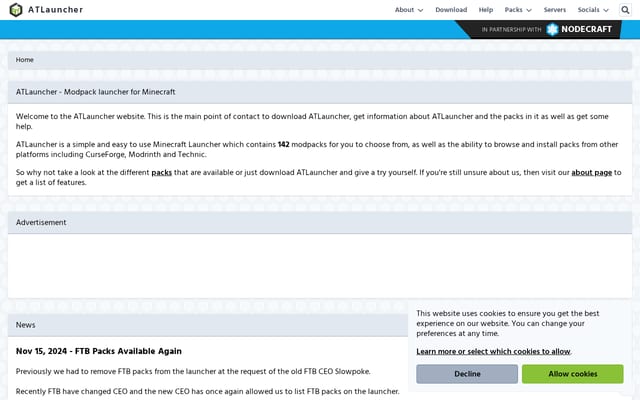
Task: Click 'ATLauncher - Modpack launcher for Minecraft' heading
Action: coord(96,92)
